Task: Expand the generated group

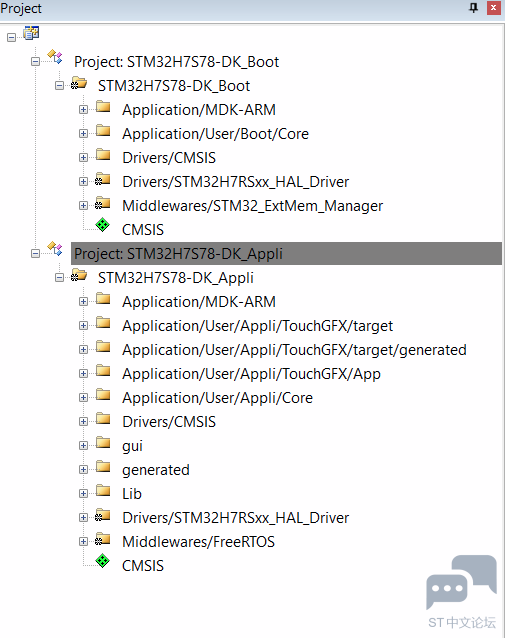Action: [x=83, y=470]
